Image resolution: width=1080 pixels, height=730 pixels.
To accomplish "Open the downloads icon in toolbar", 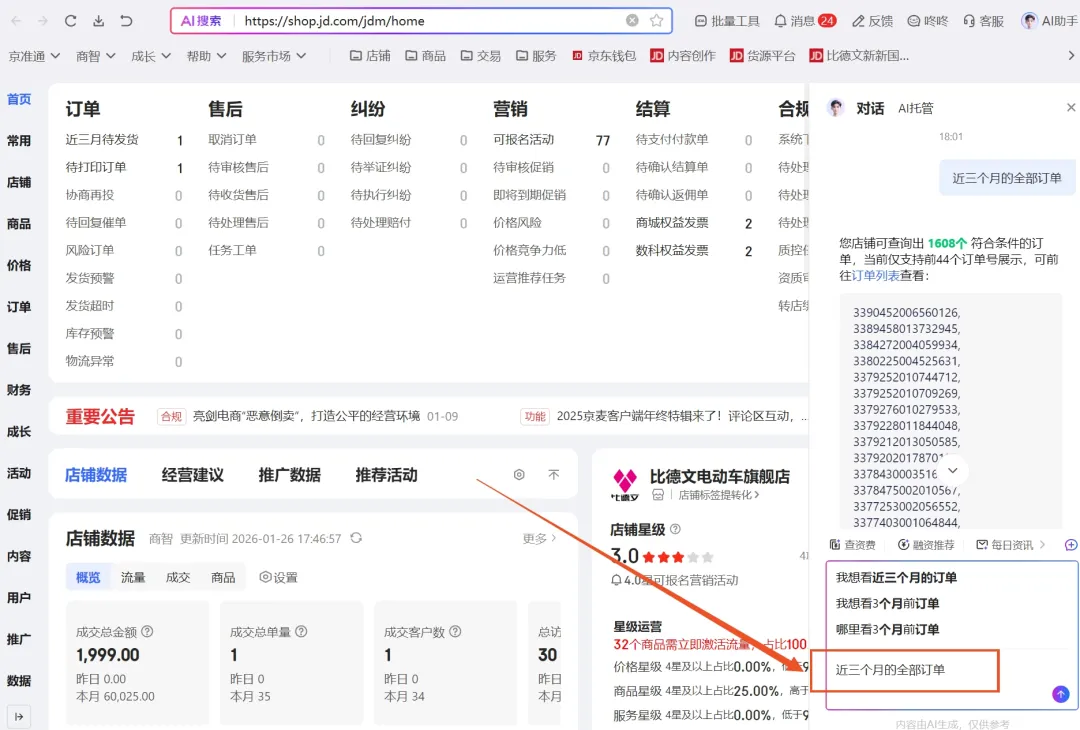I will pyautogui.click(x=98, y=21).
